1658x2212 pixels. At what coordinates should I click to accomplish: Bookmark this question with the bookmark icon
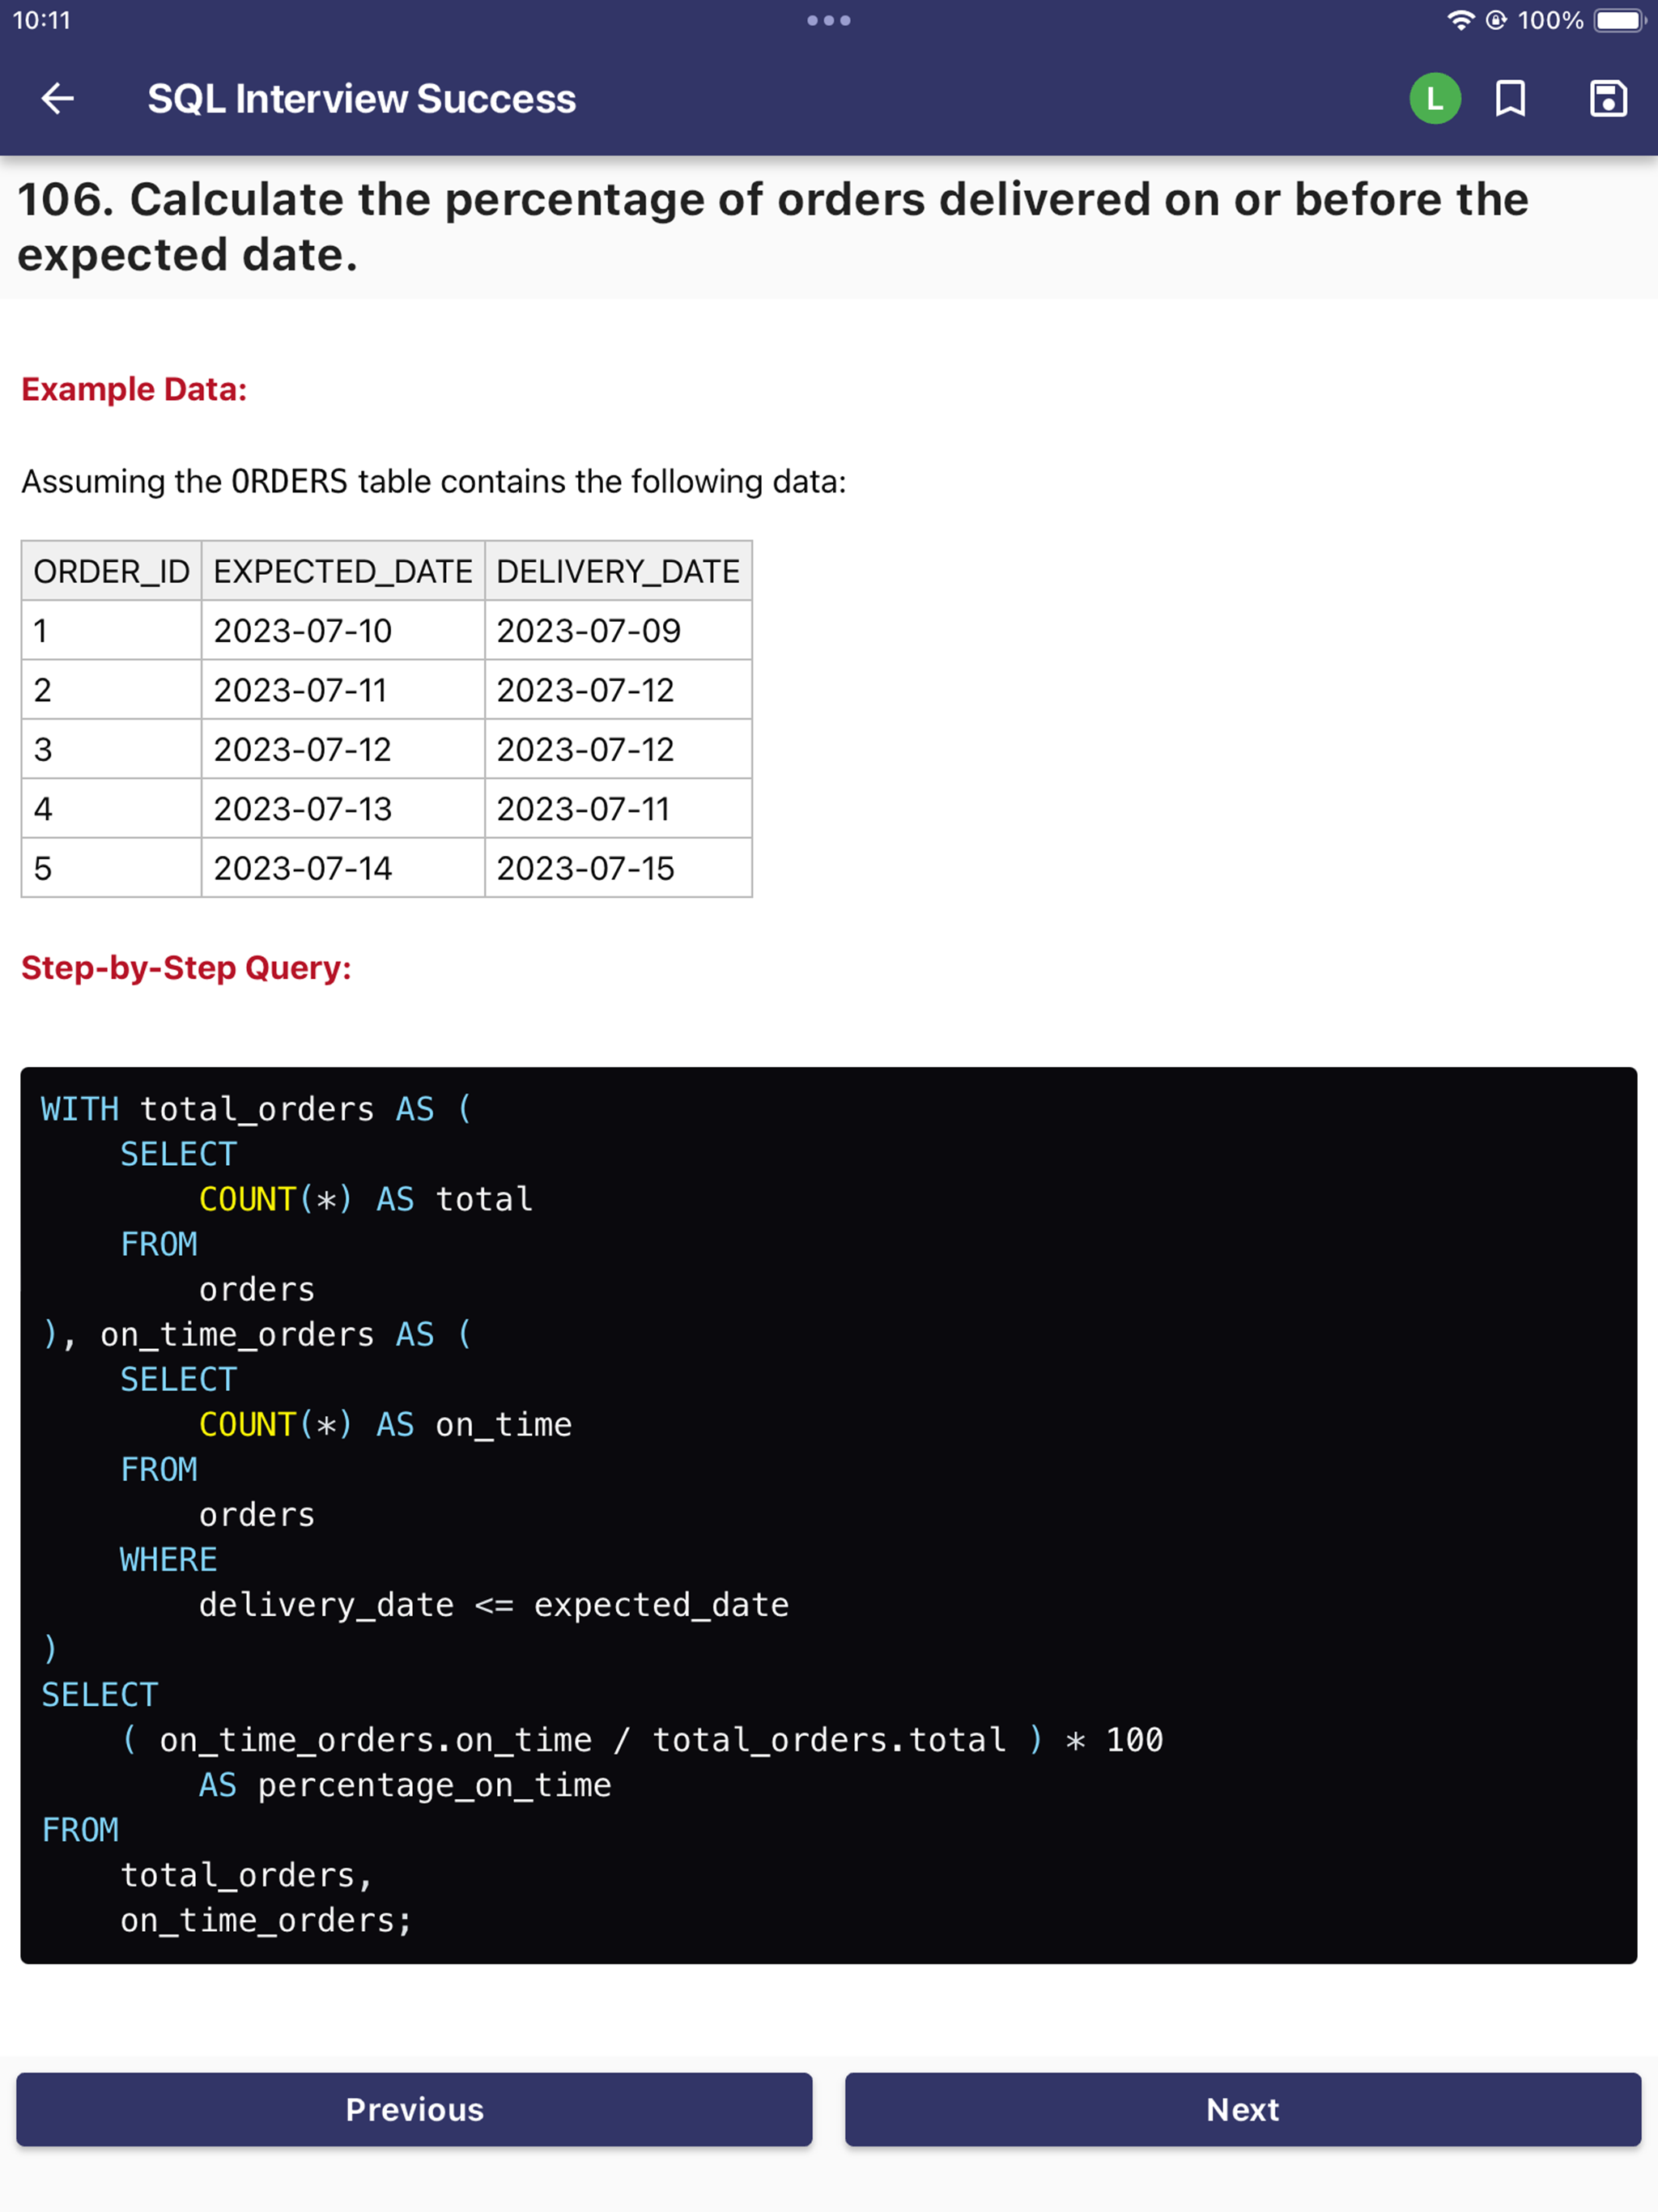pos(1510,98)
